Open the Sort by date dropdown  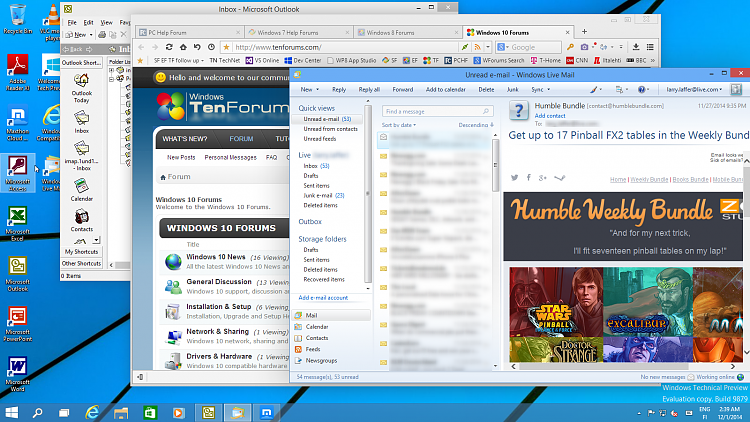pos(399,125)
